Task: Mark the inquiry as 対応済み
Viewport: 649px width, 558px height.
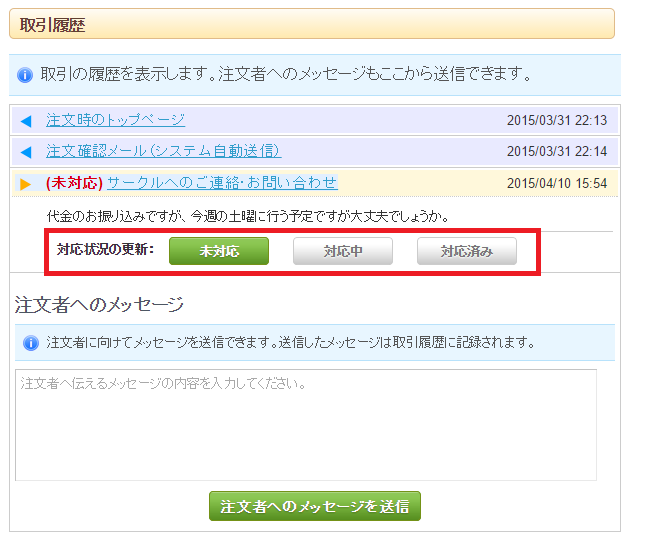Action: click(467, 251)
